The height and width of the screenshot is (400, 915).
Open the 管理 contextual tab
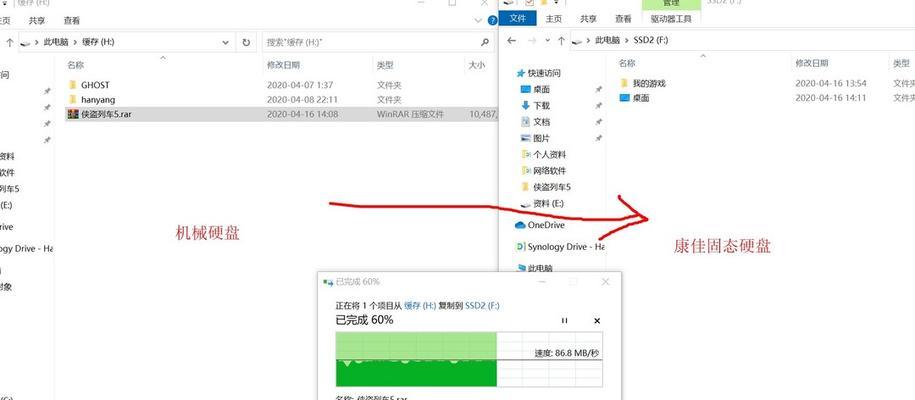coord(670,4)
